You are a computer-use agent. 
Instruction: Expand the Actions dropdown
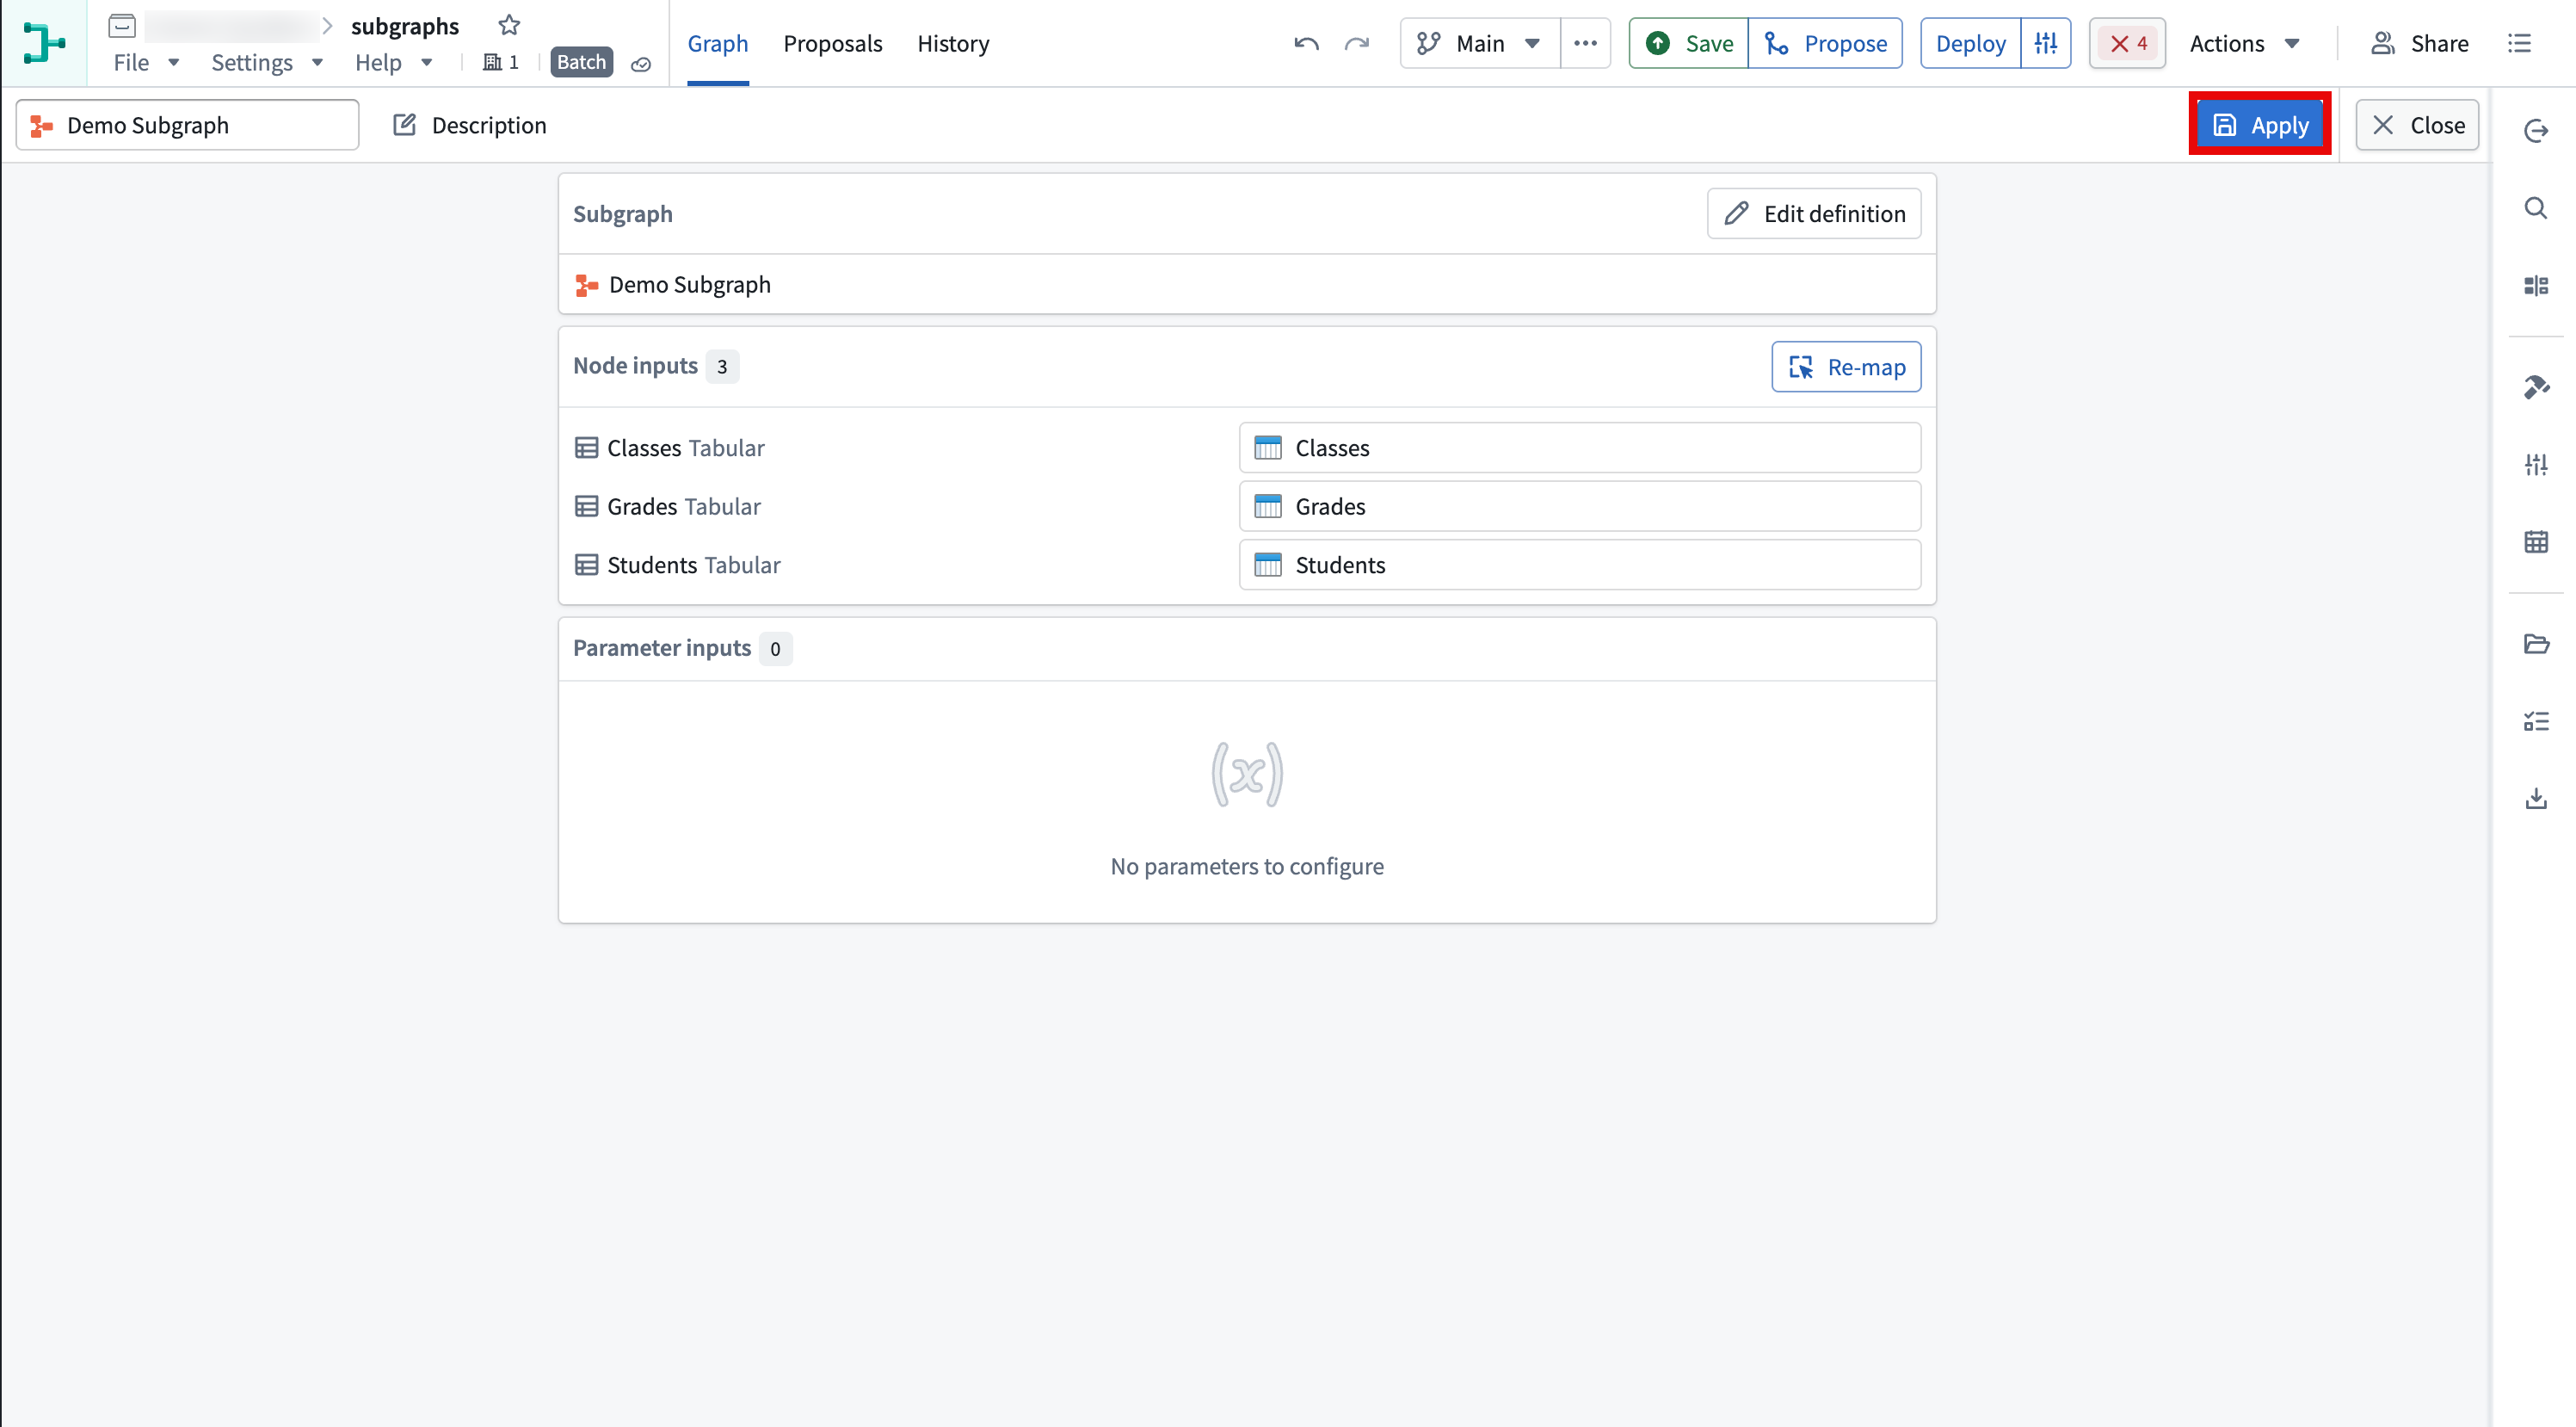pyautogui.click(x=2245, y=43)
